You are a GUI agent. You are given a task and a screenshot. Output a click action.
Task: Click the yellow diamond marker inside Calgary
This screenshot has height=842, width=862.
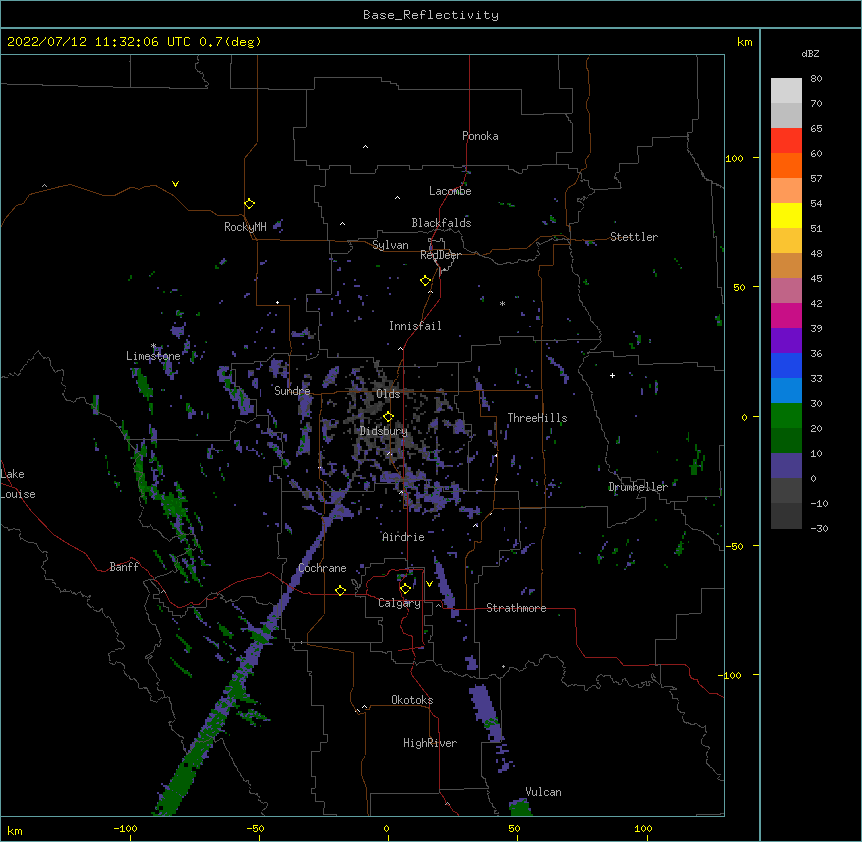(x=405, y=589)
